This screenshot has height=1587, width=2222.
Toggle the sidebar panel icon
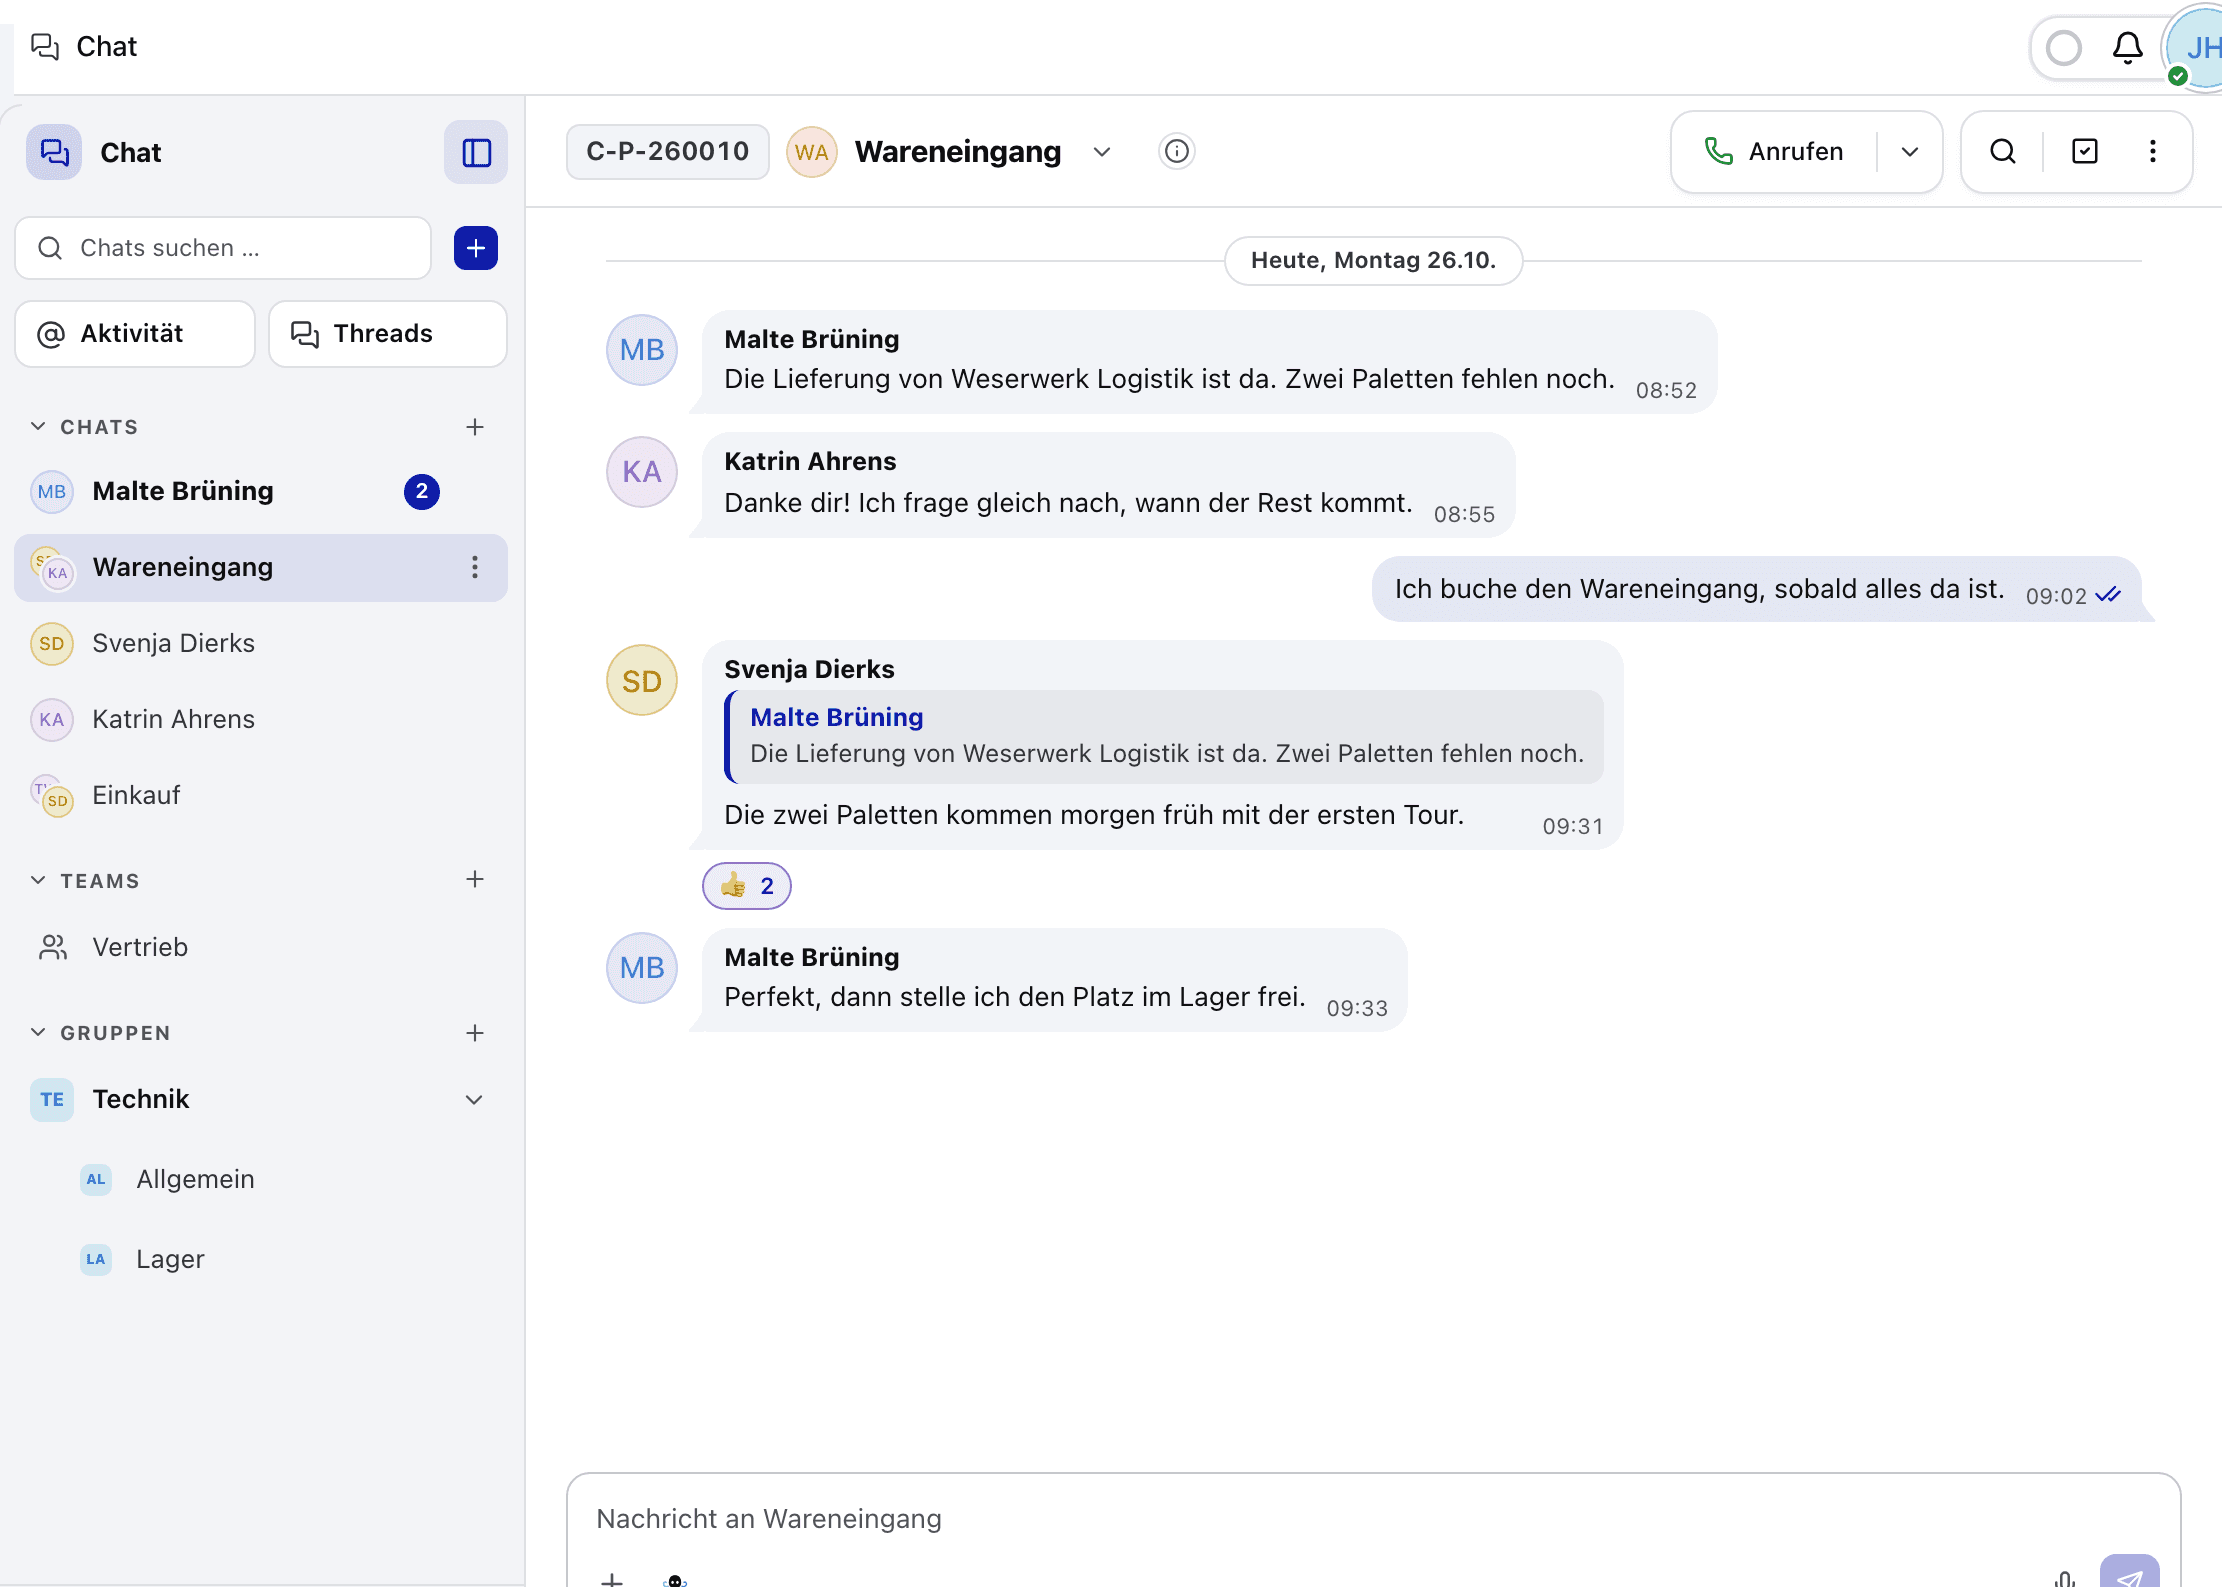tap(476, 152)
